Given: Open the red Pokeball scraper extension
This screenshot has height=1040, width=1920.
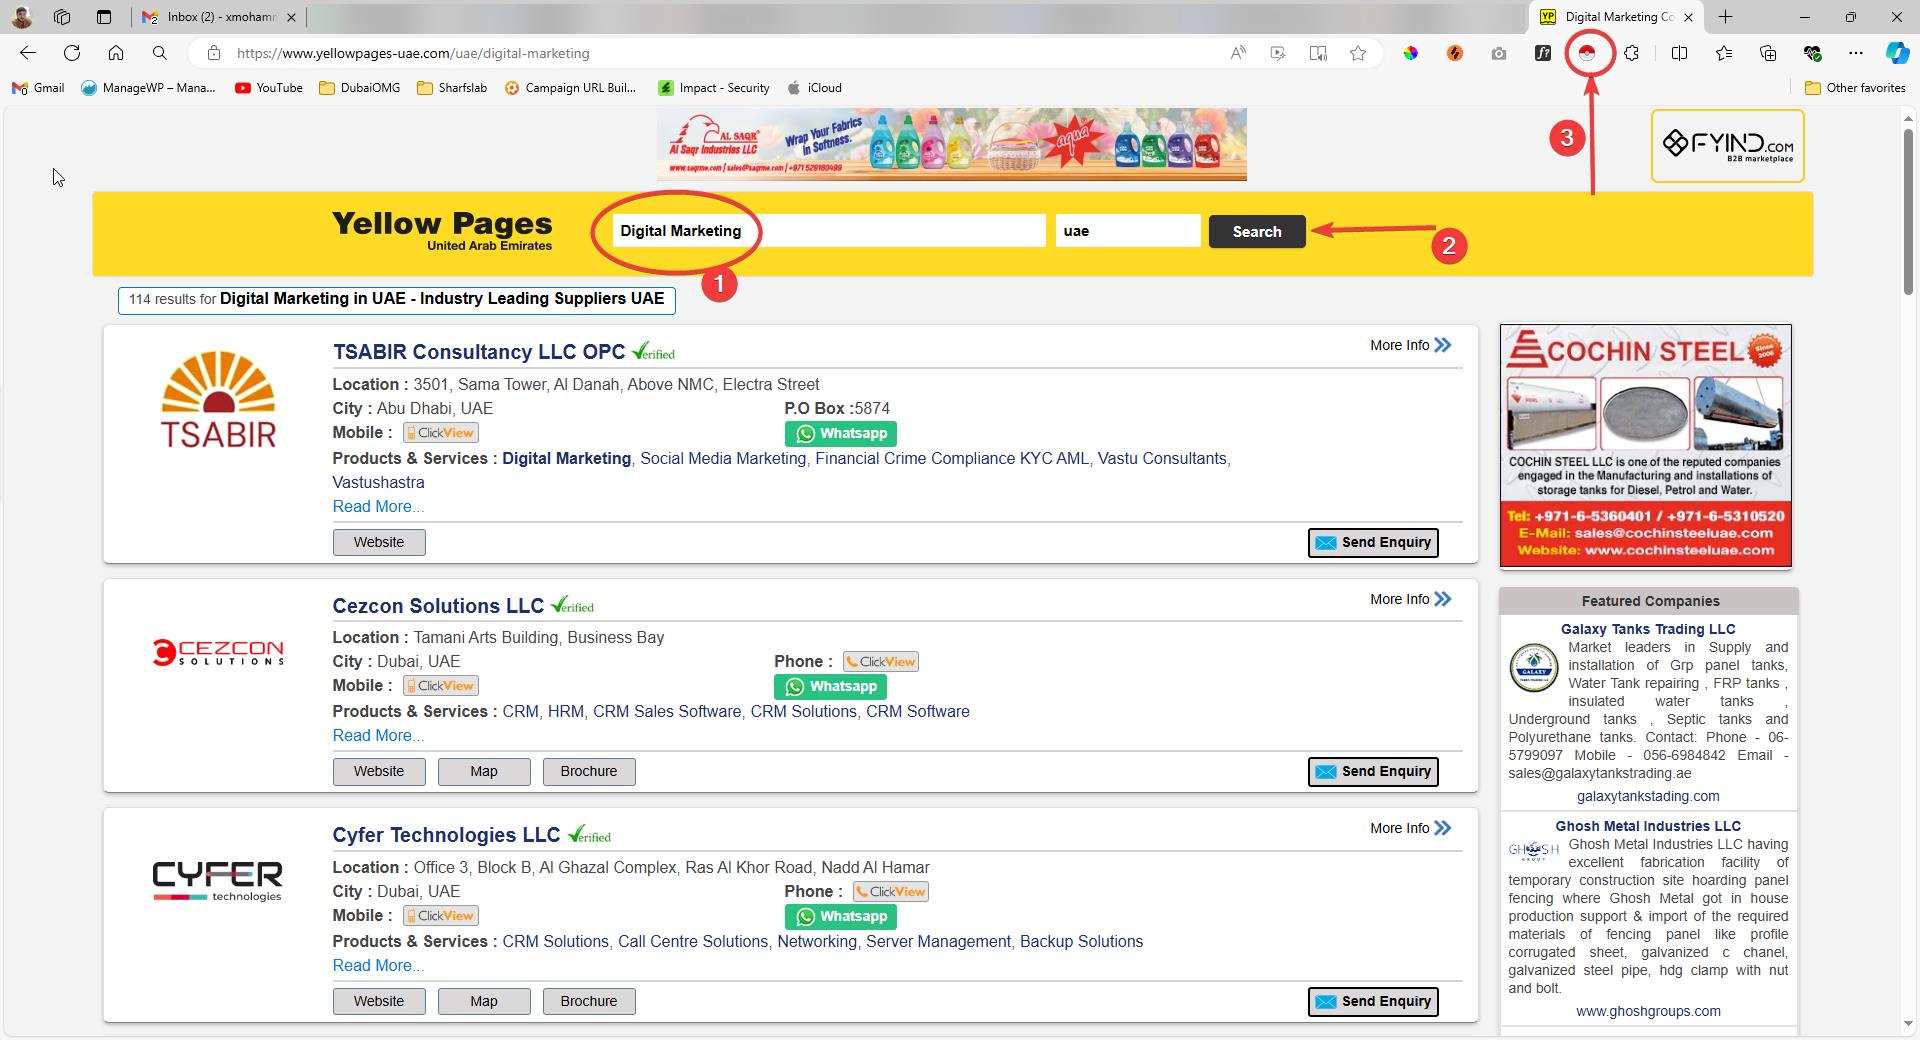Looking at the screenshot, I should tap(1587, 53).
